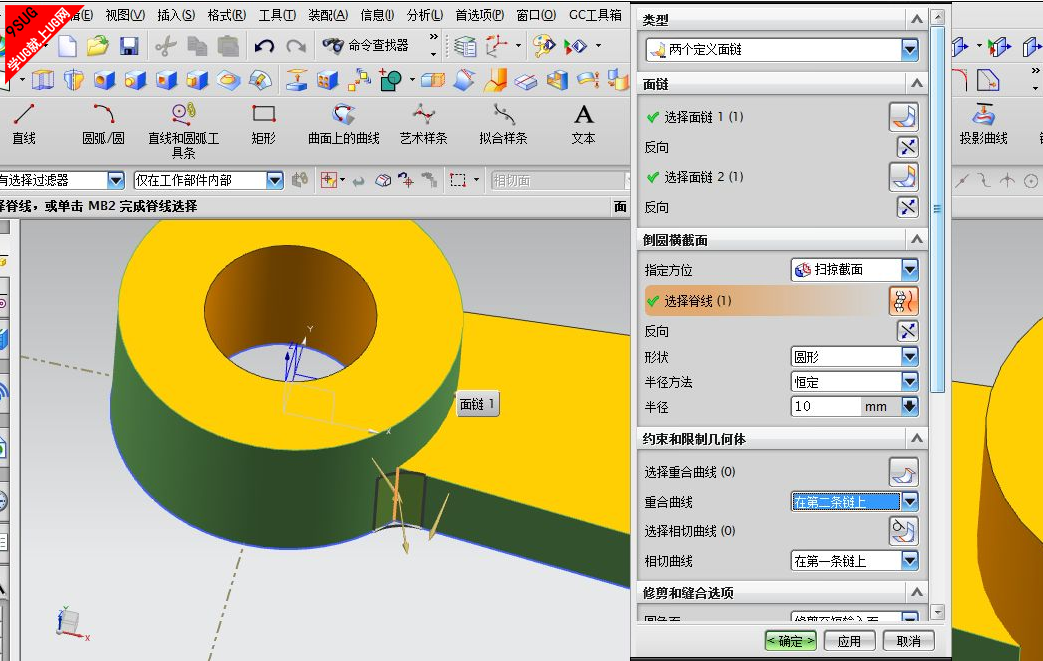The image size is (1043, 661).
Task: Open the 视图(V) menu
Action: 125,15
